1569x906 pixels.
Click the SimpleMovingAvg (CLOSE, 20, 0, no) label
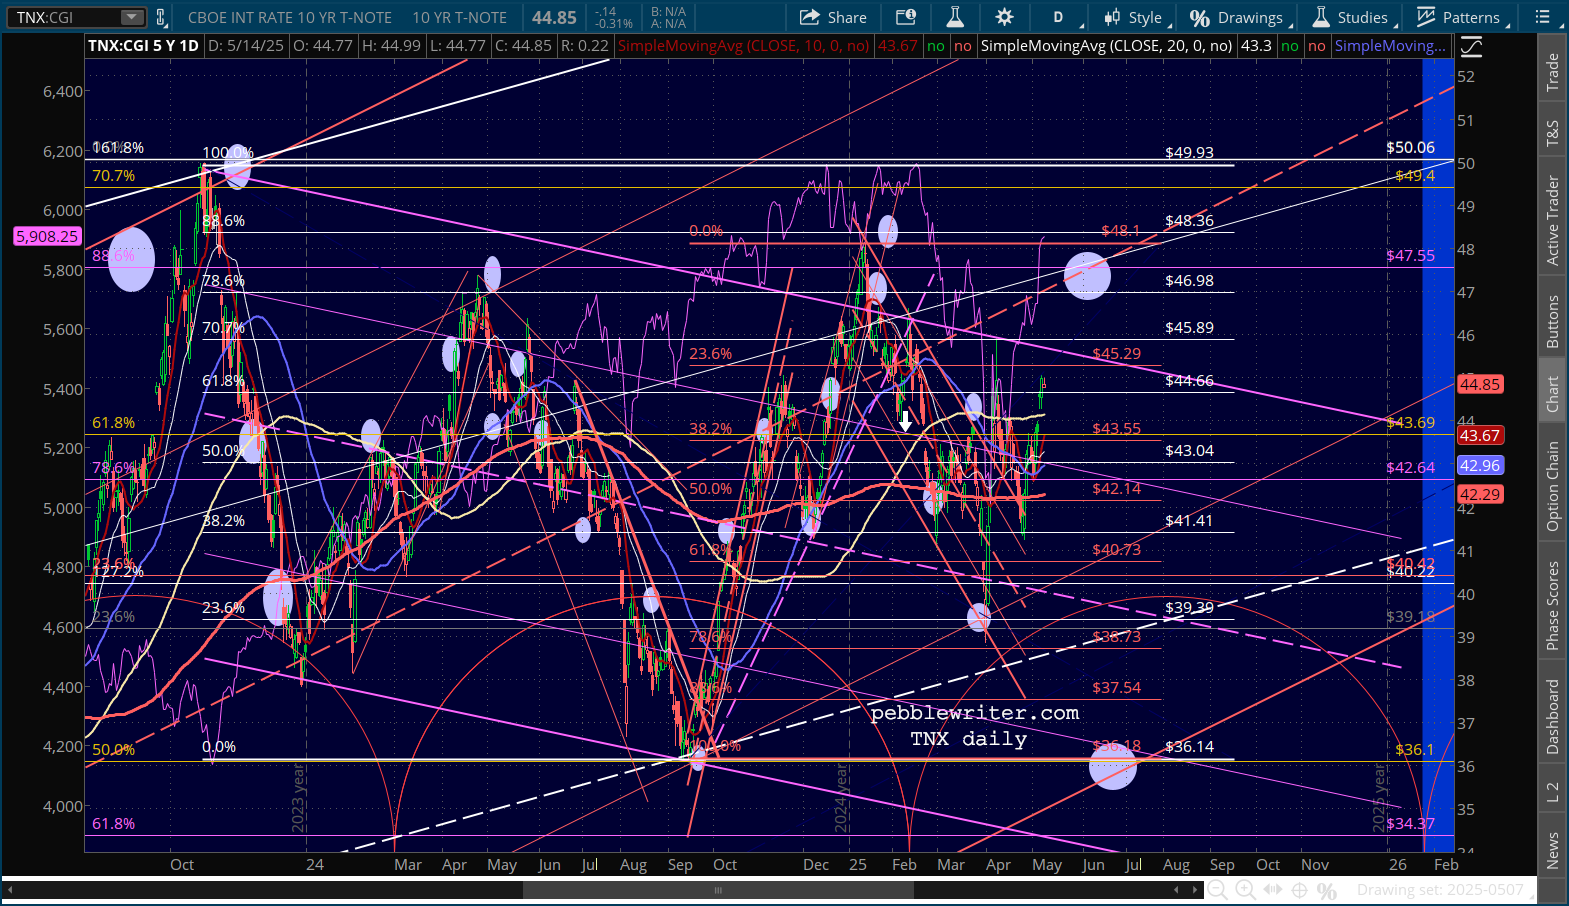click(1107, 46)
